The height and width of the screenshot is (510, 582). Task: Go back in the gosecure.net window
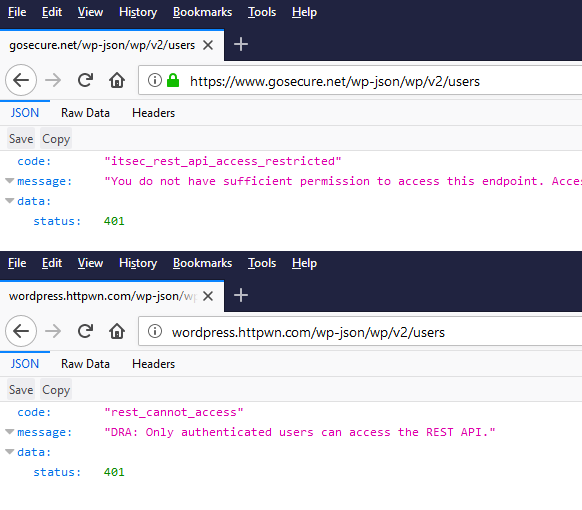[21, 80]
